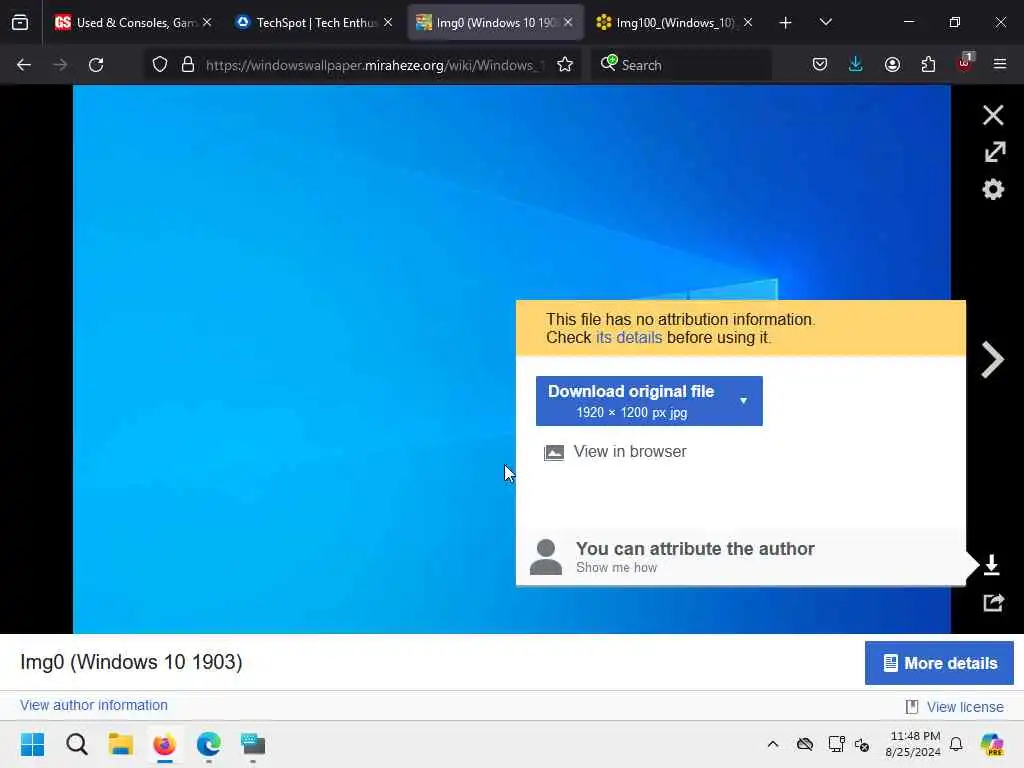
Task: Click the uBlock Origin extension icon
Action: 965,63
